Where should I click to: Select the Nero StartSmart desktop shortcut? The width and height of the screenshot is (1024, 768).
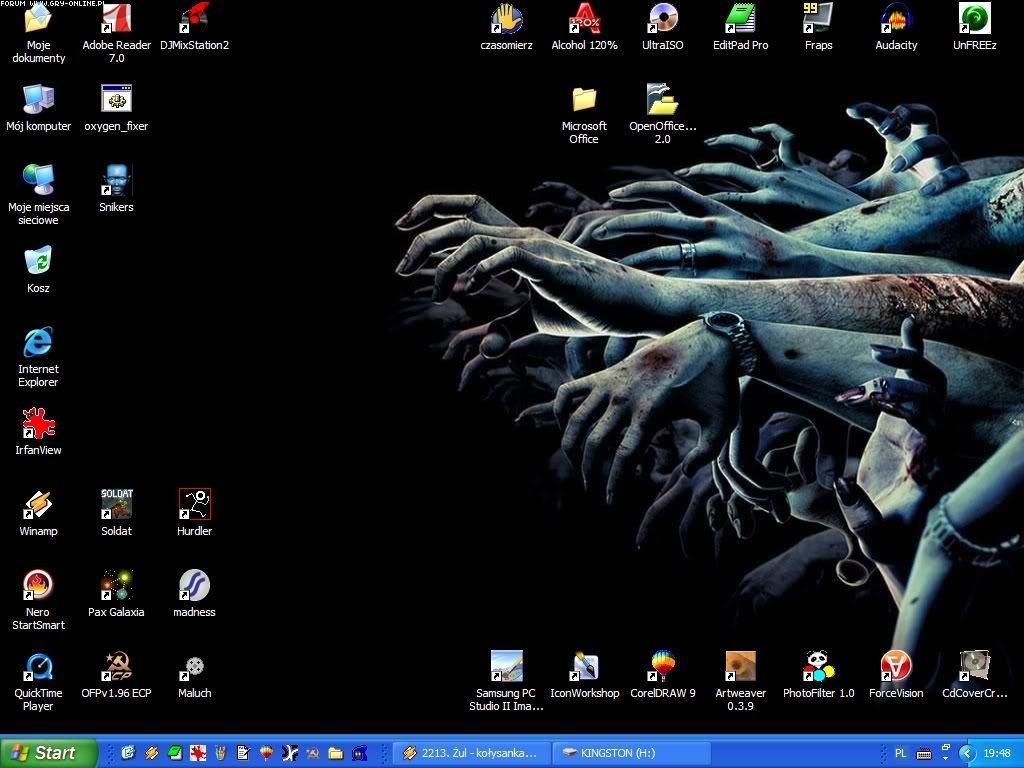pos(39,600)
